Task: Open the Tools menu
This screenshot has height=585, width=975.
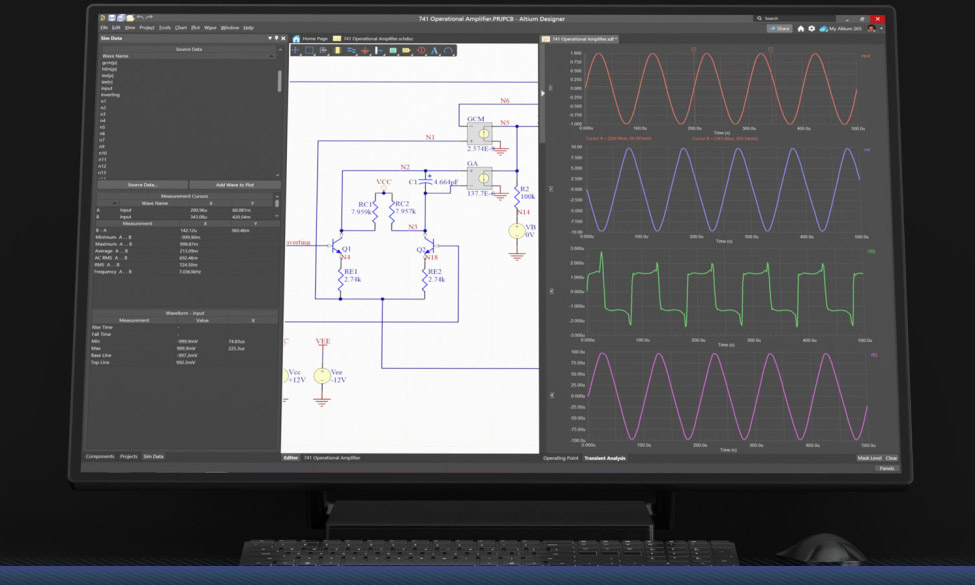Action: [164, 28]
